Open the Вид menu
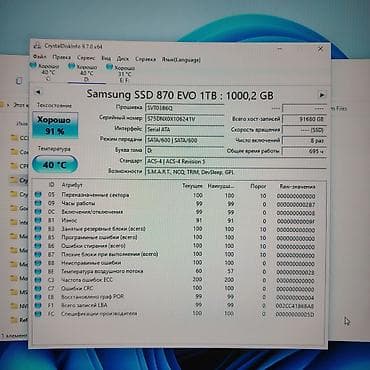370x370 pixels. click(106, 58)
